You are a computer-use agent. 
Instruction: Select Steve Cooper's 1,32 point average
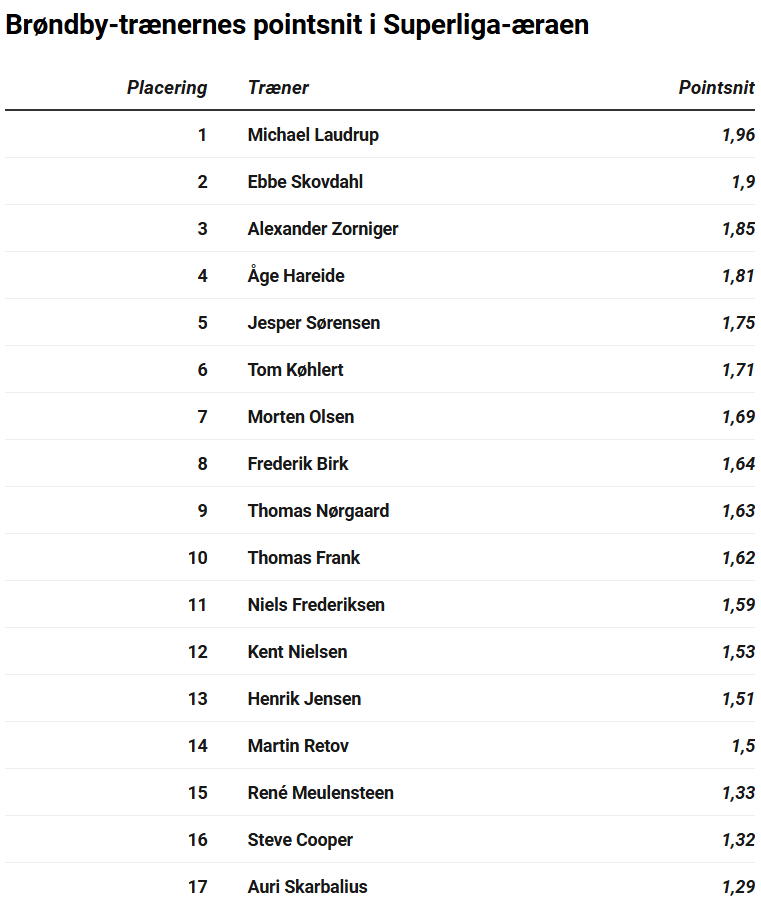click(x=739, y=840)
